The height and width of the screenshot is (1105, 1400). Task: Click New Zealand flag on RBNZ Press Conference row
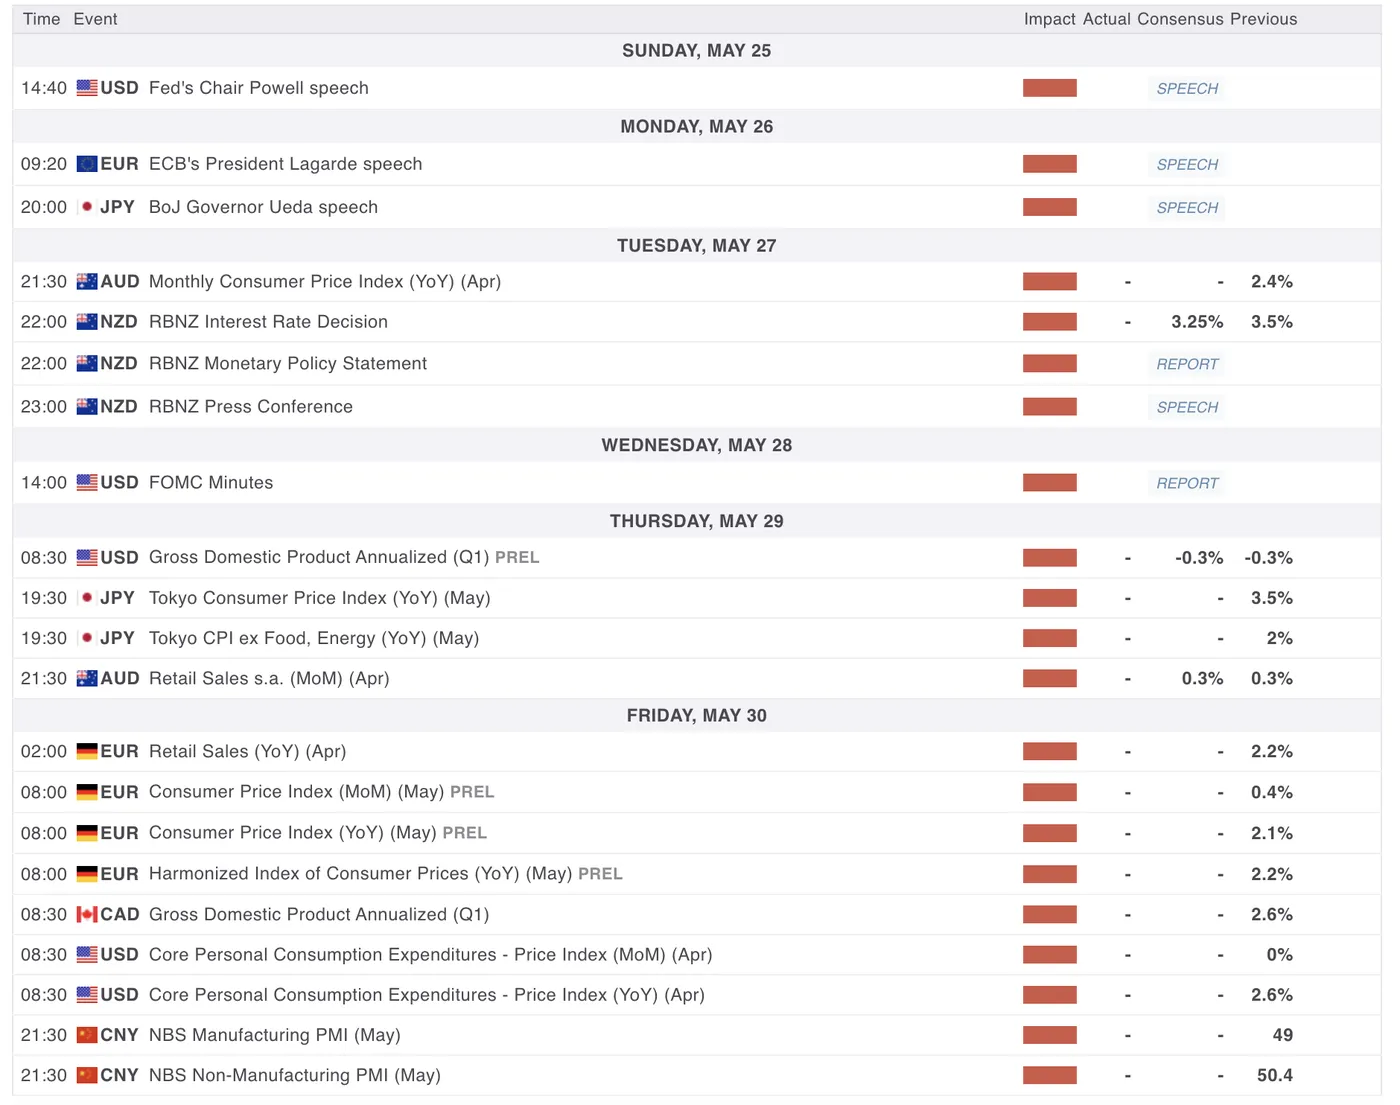(x=87, y=407)
